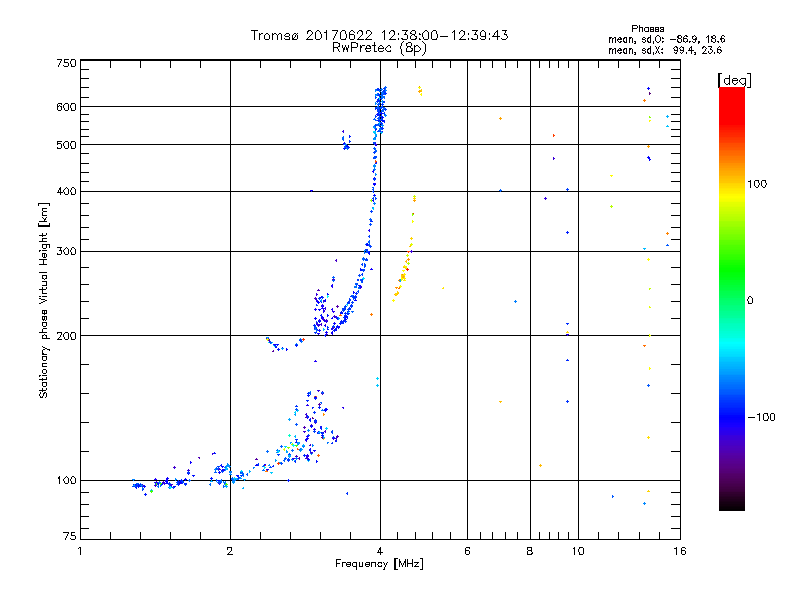Viewport: 800px width, 600px height.
Task: Click y-axis tick label '300'
Action: pos(66,252)
